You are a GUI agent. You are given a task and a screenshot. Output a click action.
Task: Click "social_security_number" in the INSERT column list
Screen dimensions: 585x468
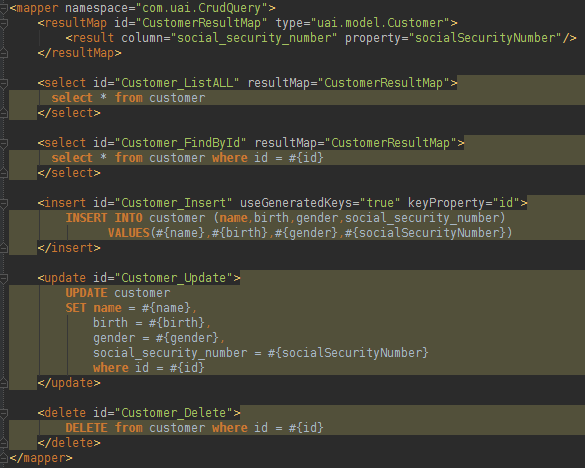pyautogui.click(x=422, y=218)
